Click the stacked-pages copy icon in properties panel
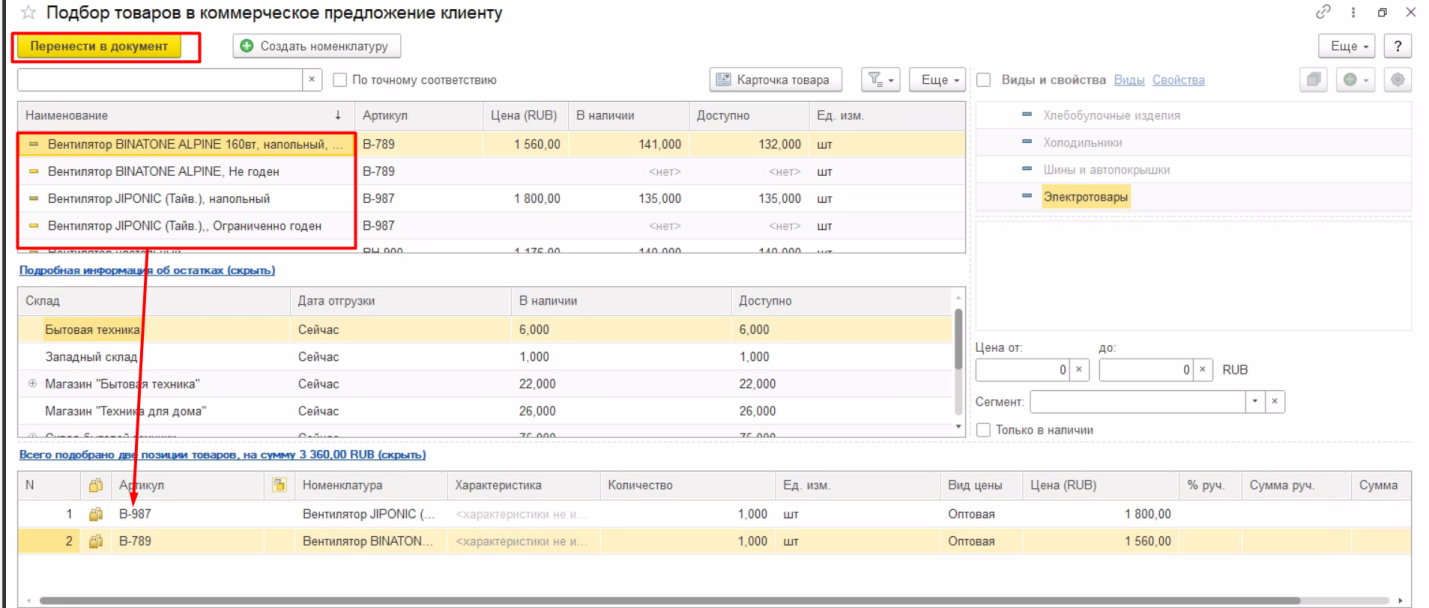 click(x=1314, y=80)
